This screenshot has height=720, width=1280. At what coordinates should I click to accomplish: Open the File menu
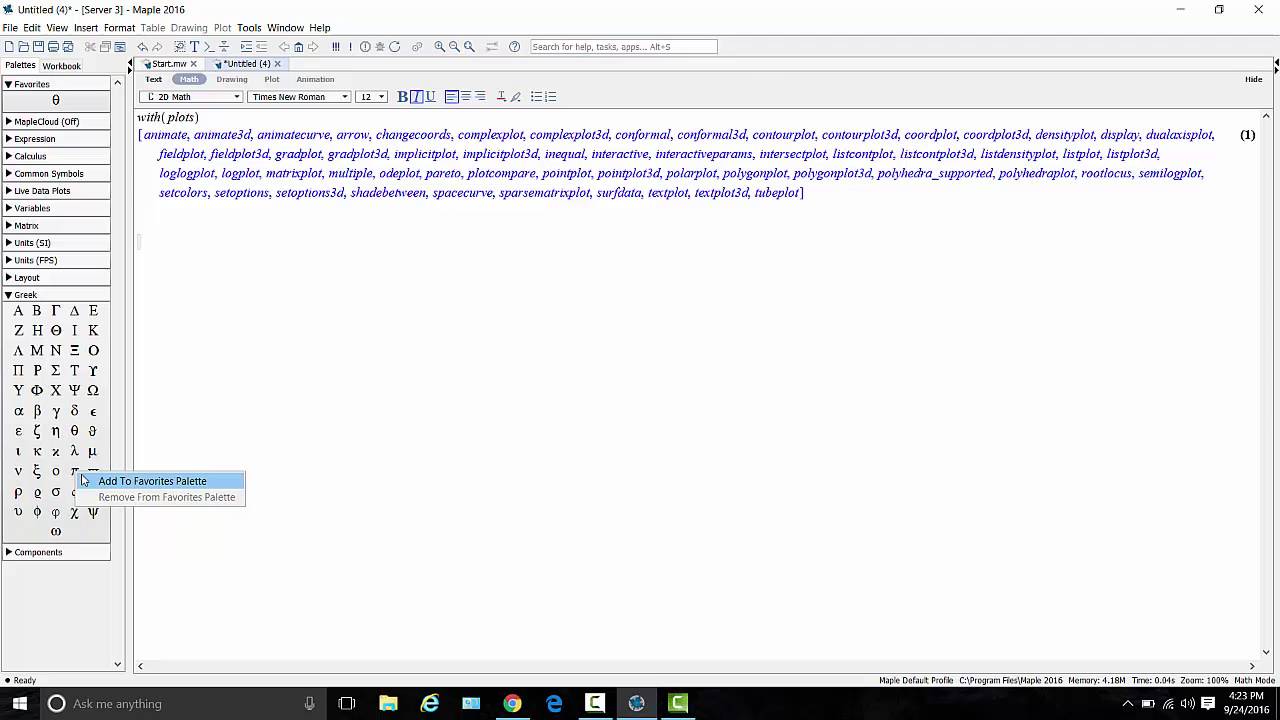(x=10, y=28)
